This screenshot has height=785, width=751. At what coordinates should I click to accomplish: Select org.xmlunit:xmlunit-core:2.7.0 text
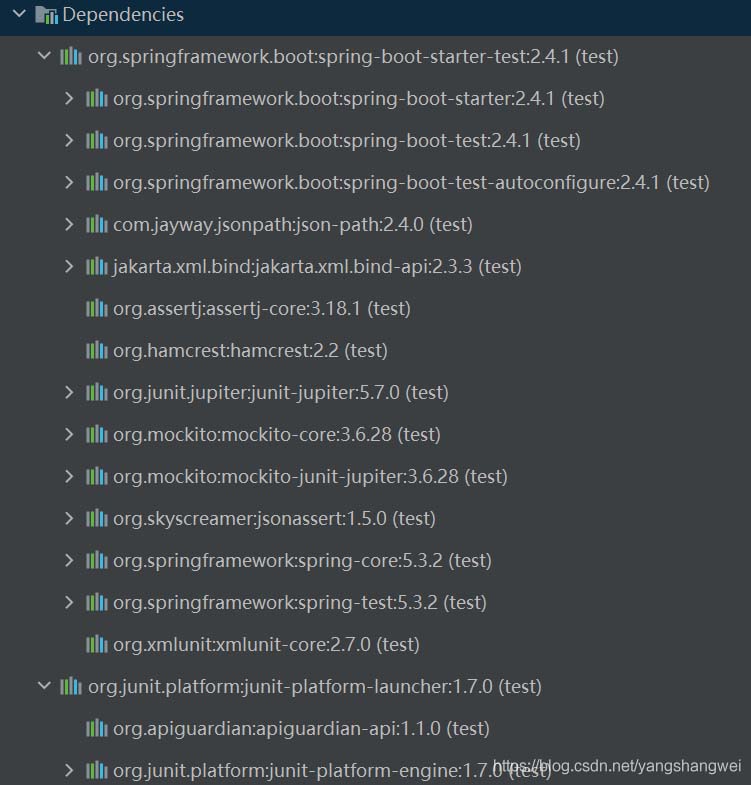[x=266, y=645]
